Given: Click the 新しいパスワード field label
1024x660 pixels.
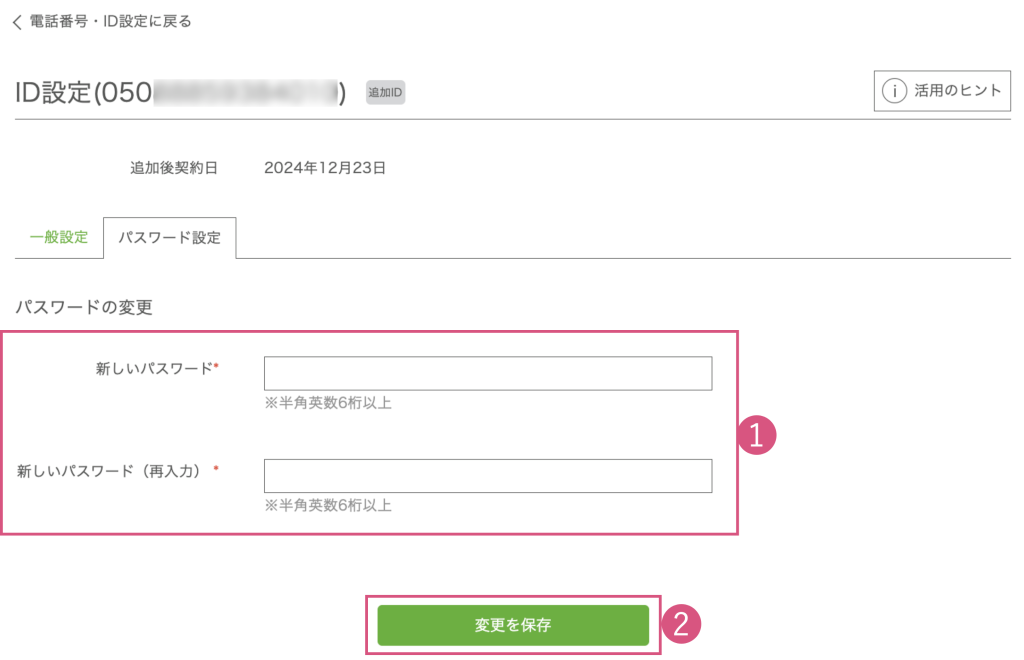Looking at the screenshot, I should click(154, 368).
